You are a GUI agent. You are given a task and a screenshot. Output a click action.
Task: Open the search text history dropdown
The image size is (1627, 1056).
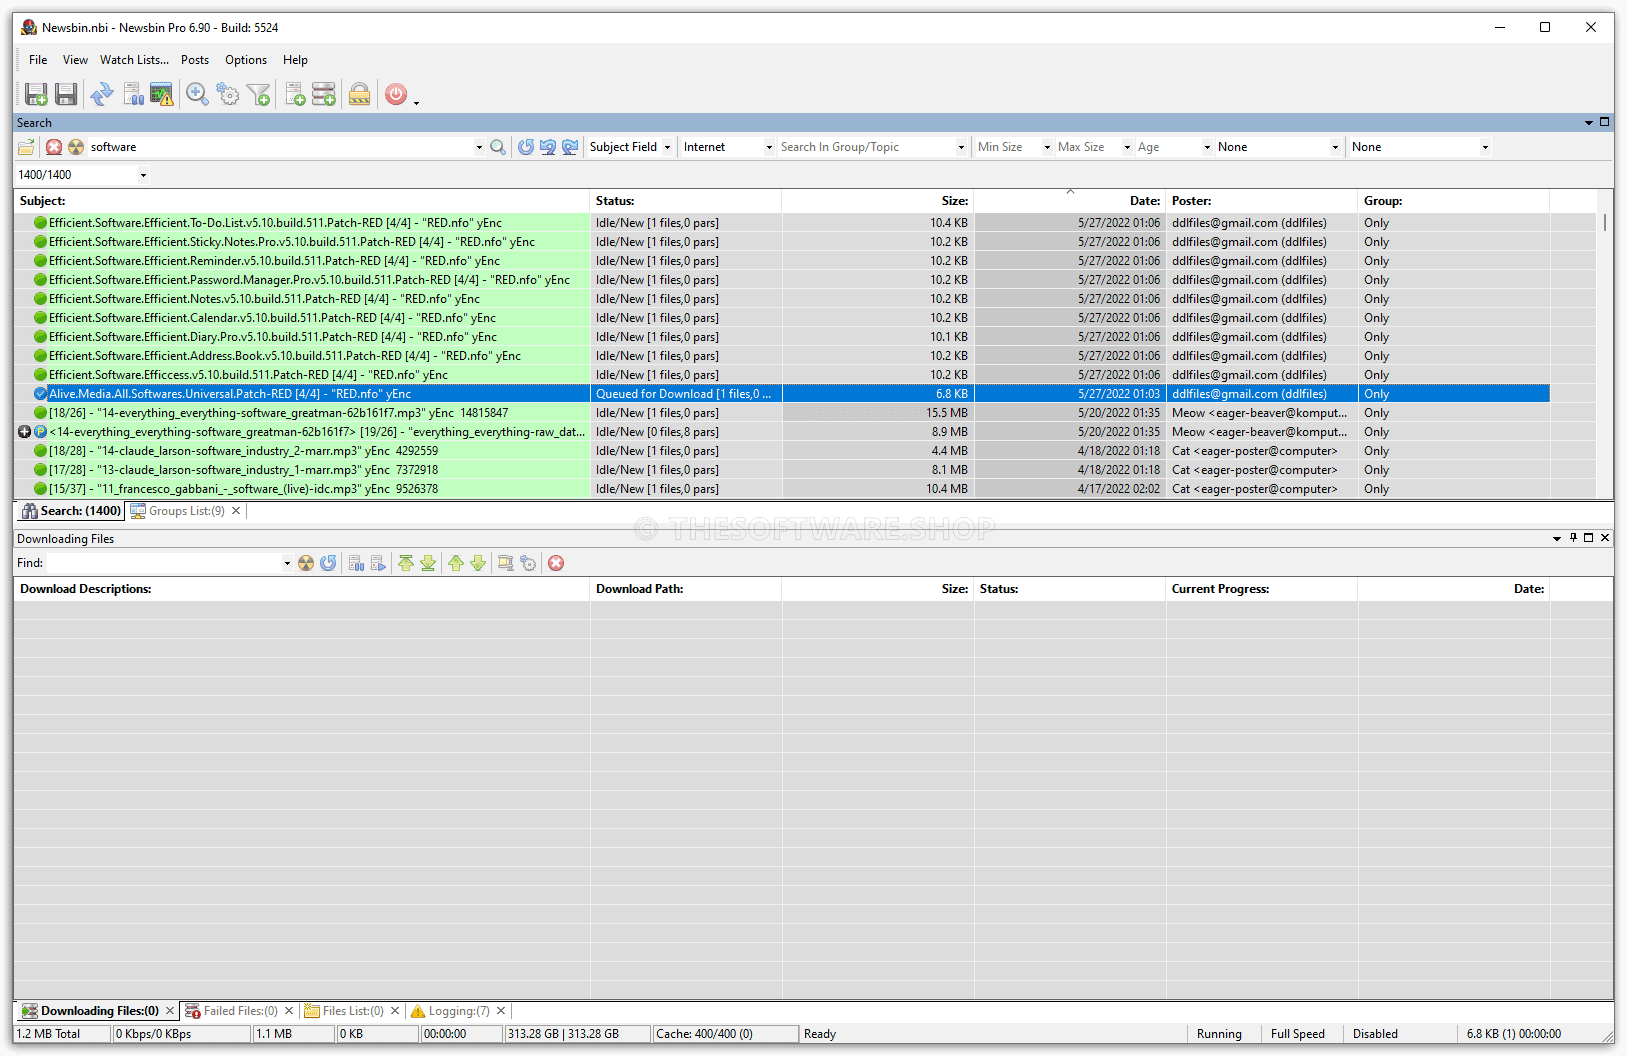(x=479, y=147)
